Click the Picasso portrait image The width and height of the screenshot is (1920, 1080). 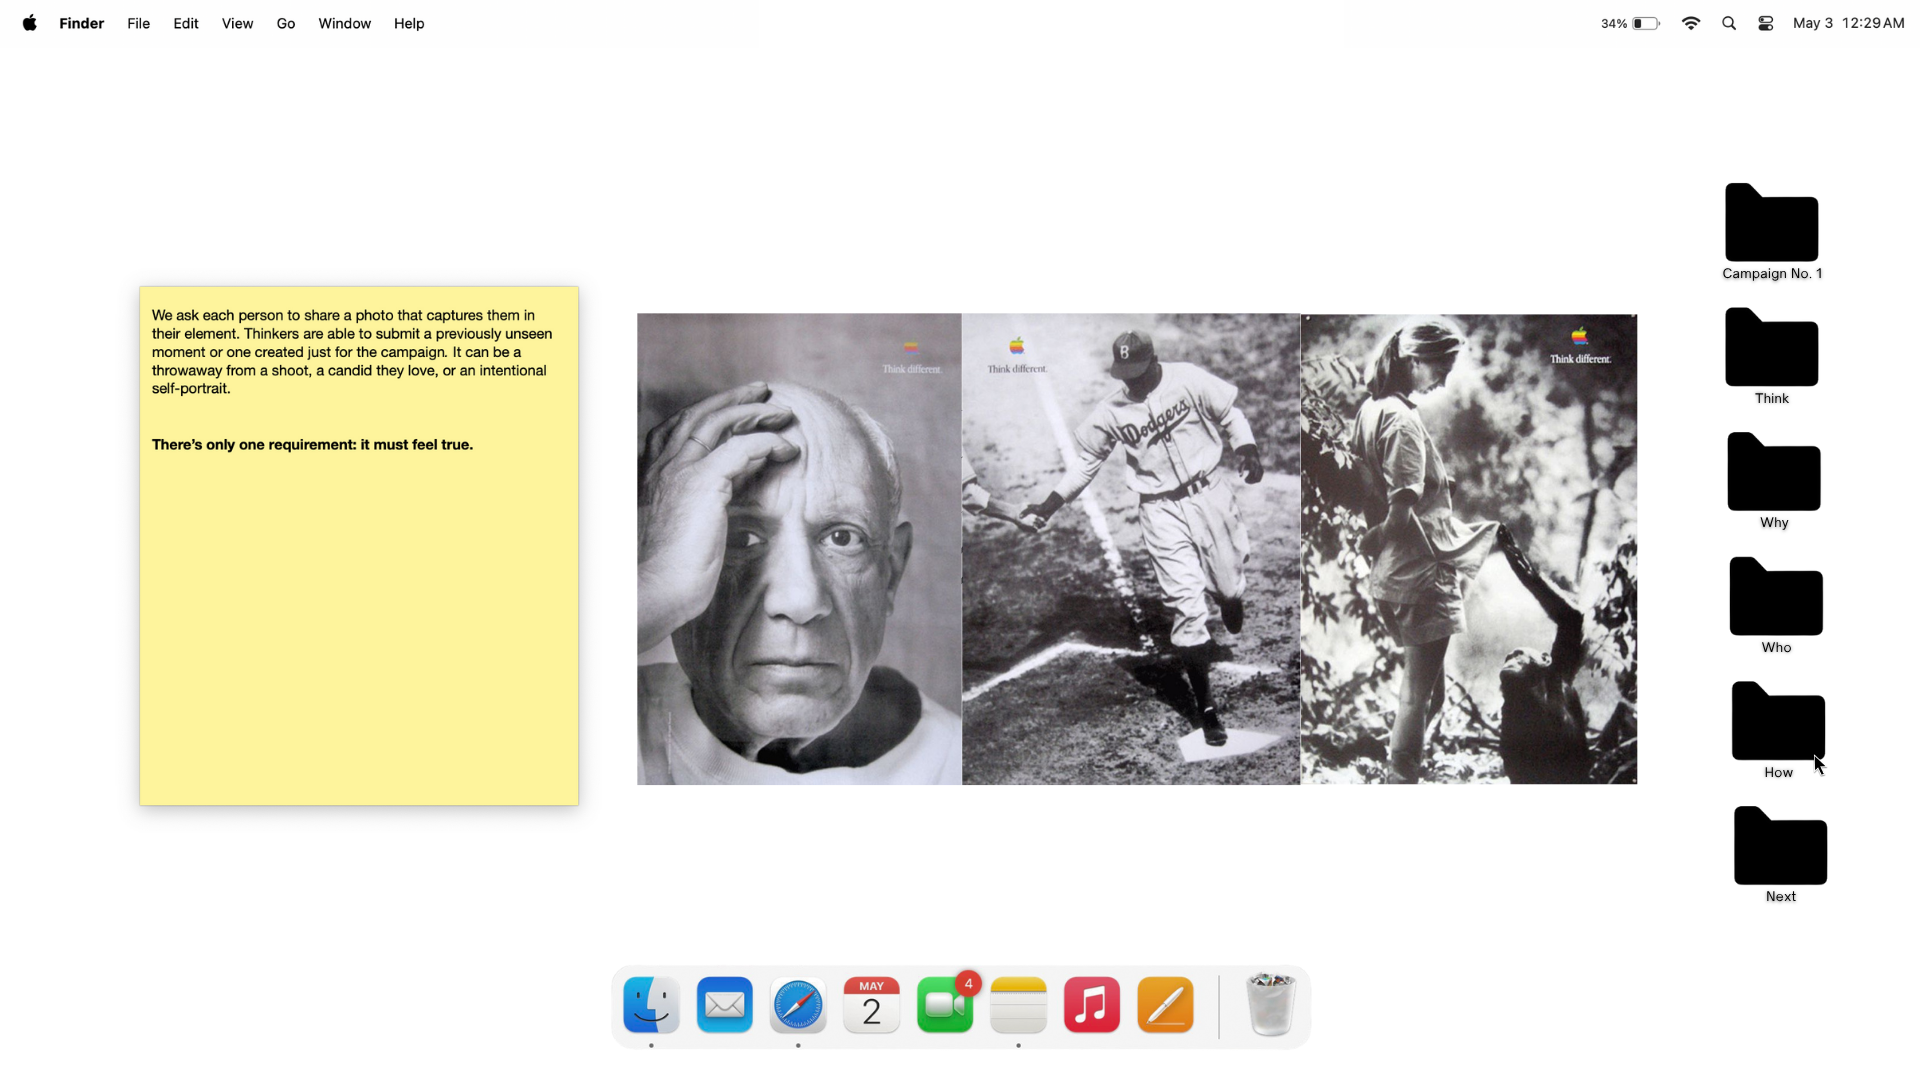[799, 549]
